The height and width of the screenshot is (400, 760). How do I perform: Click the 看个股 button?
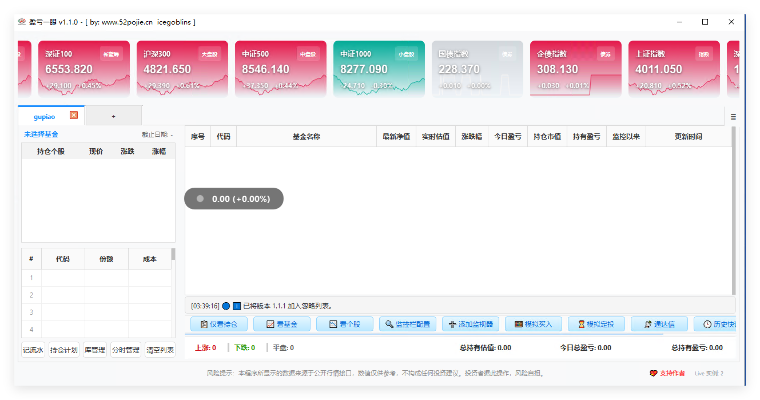point(345,324)
